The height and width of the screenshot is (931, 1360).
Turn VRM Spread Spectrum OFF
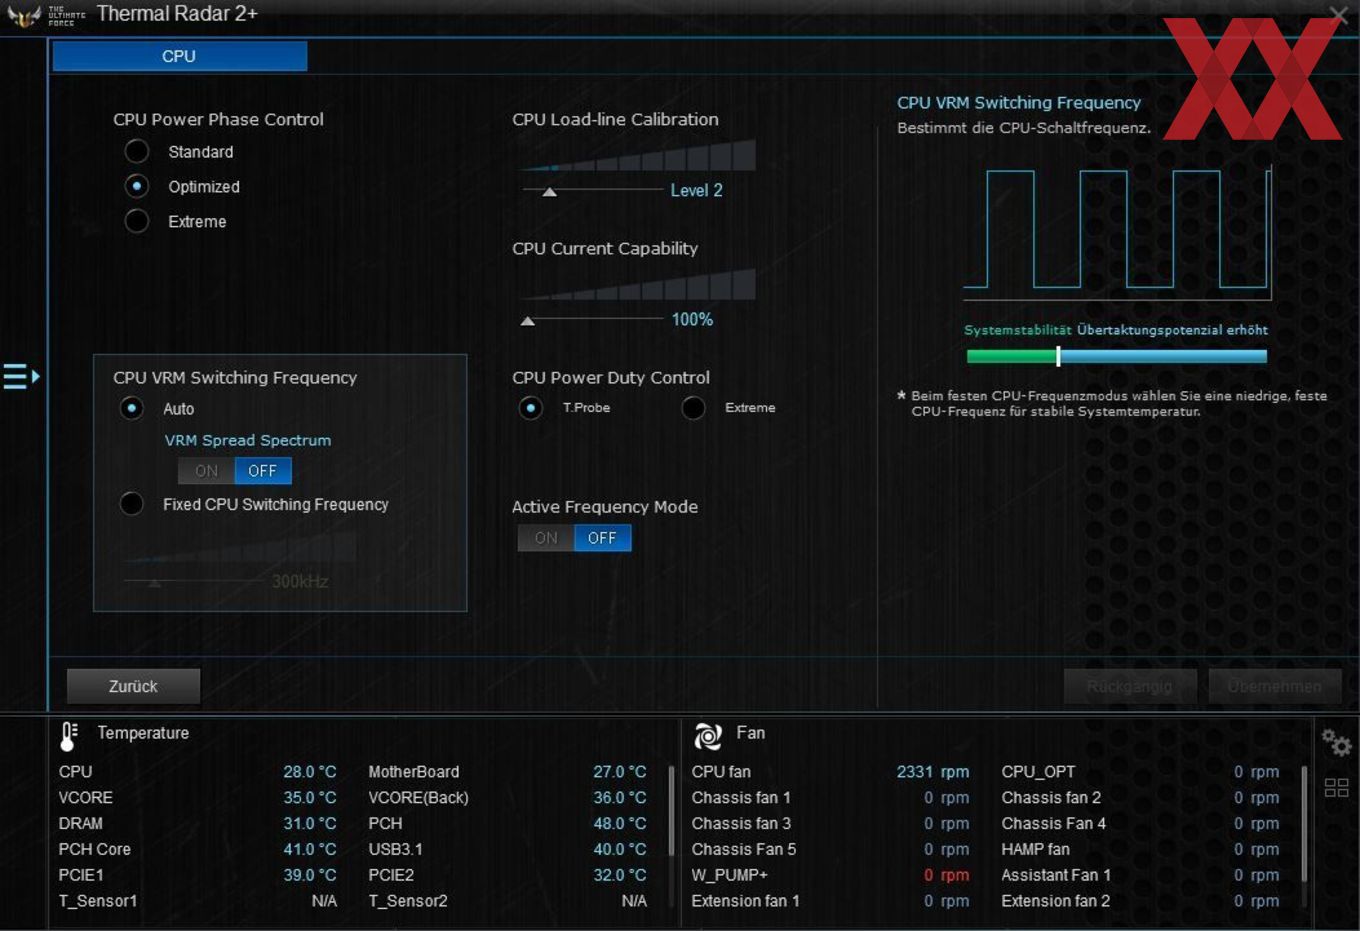coord(263,471)
